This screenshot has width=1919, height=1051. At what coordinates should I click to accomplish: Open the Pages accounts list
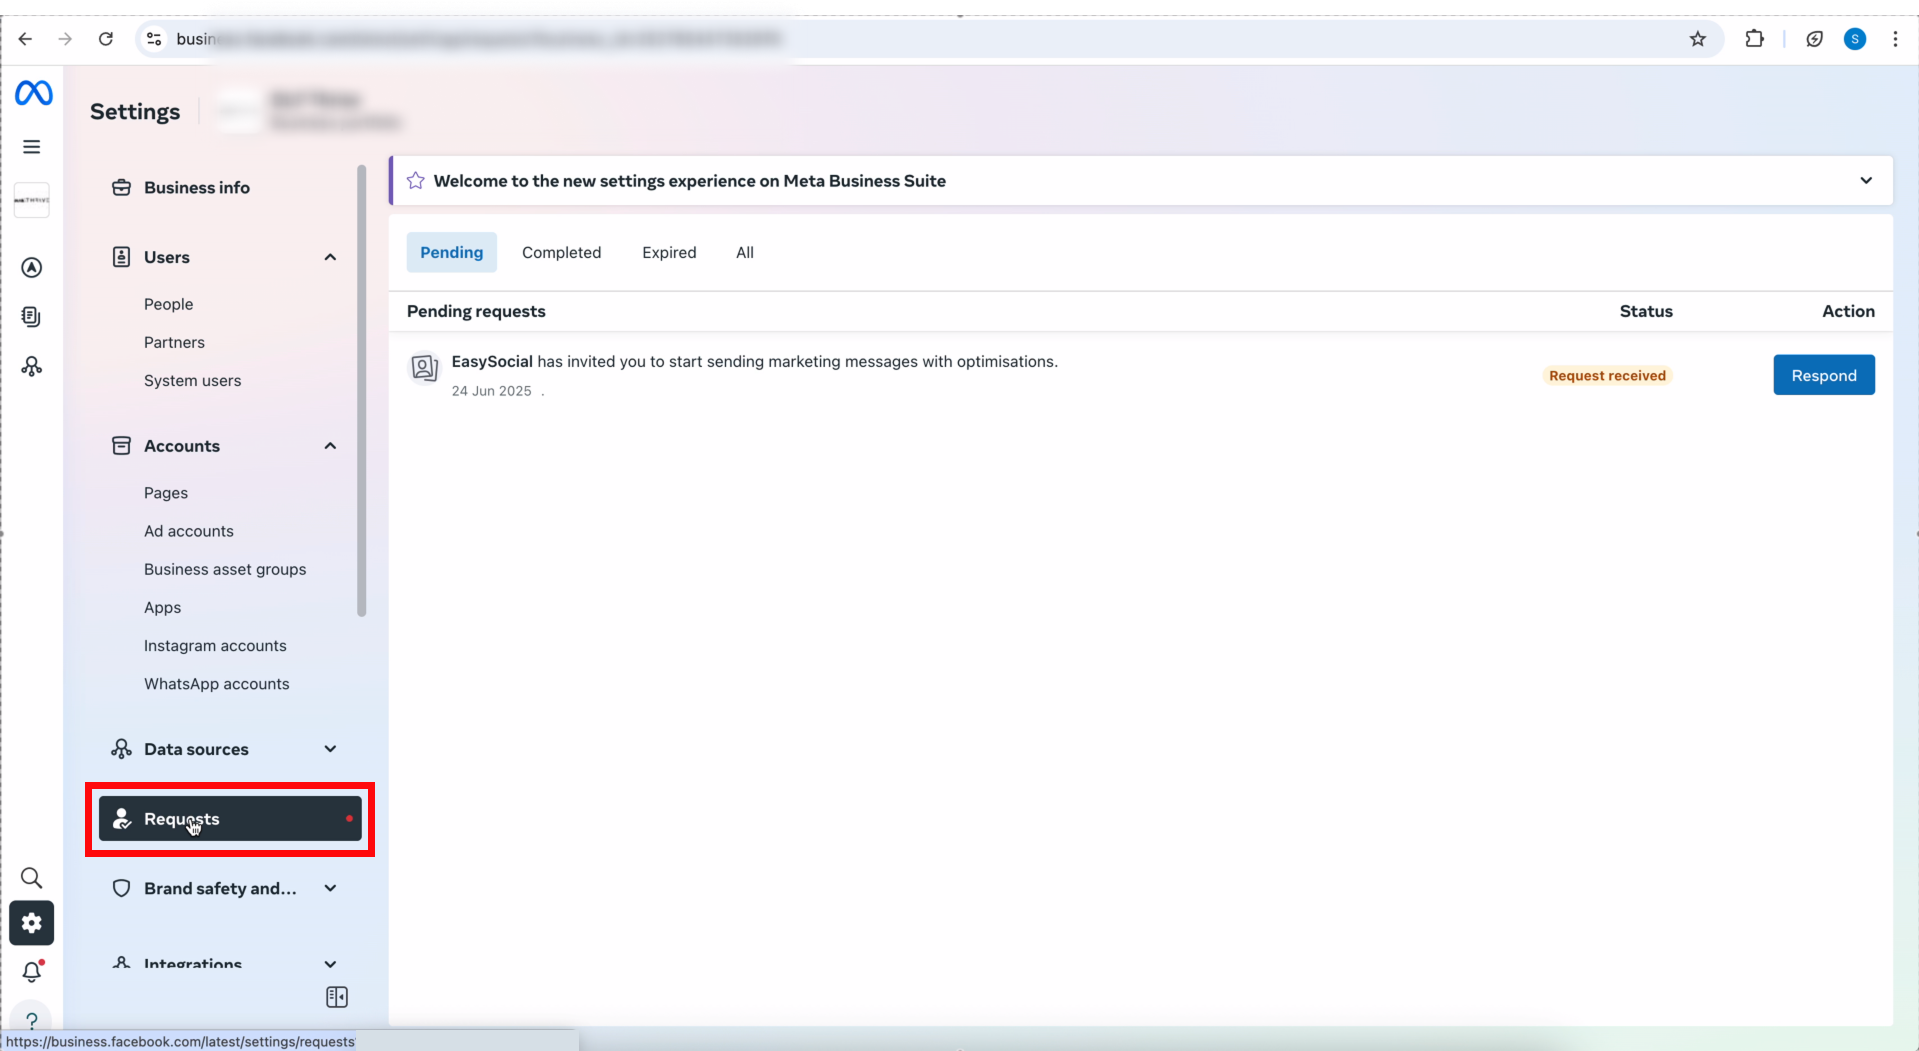pyautogui.click(x=165, y=493)
